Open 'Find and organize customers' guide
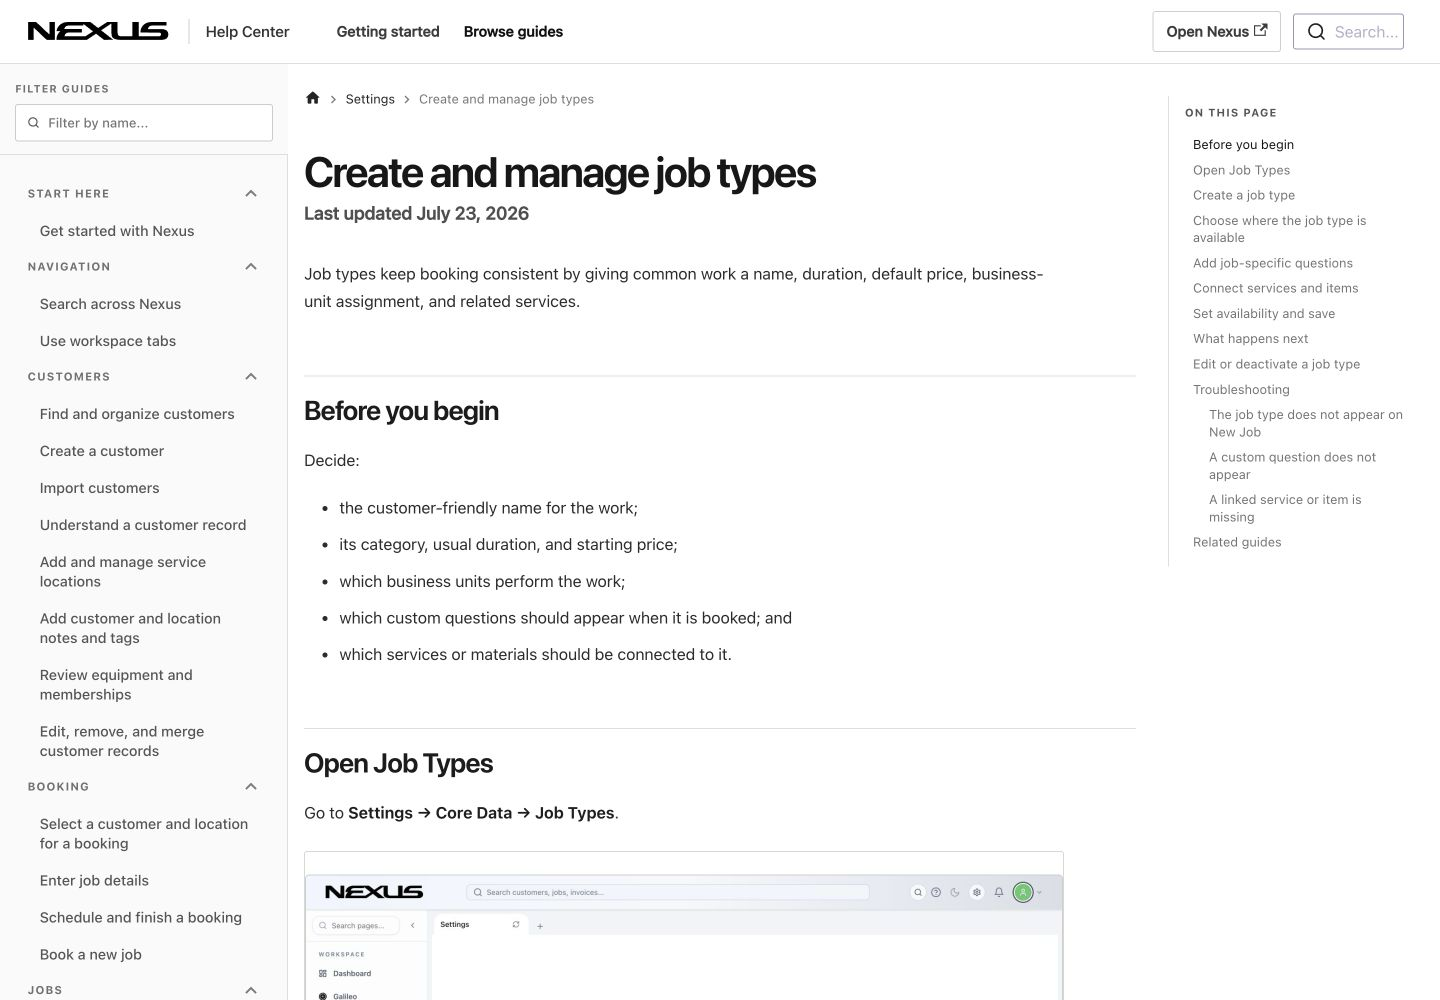Screen dimensions: 1440x1000 [137, 414]
